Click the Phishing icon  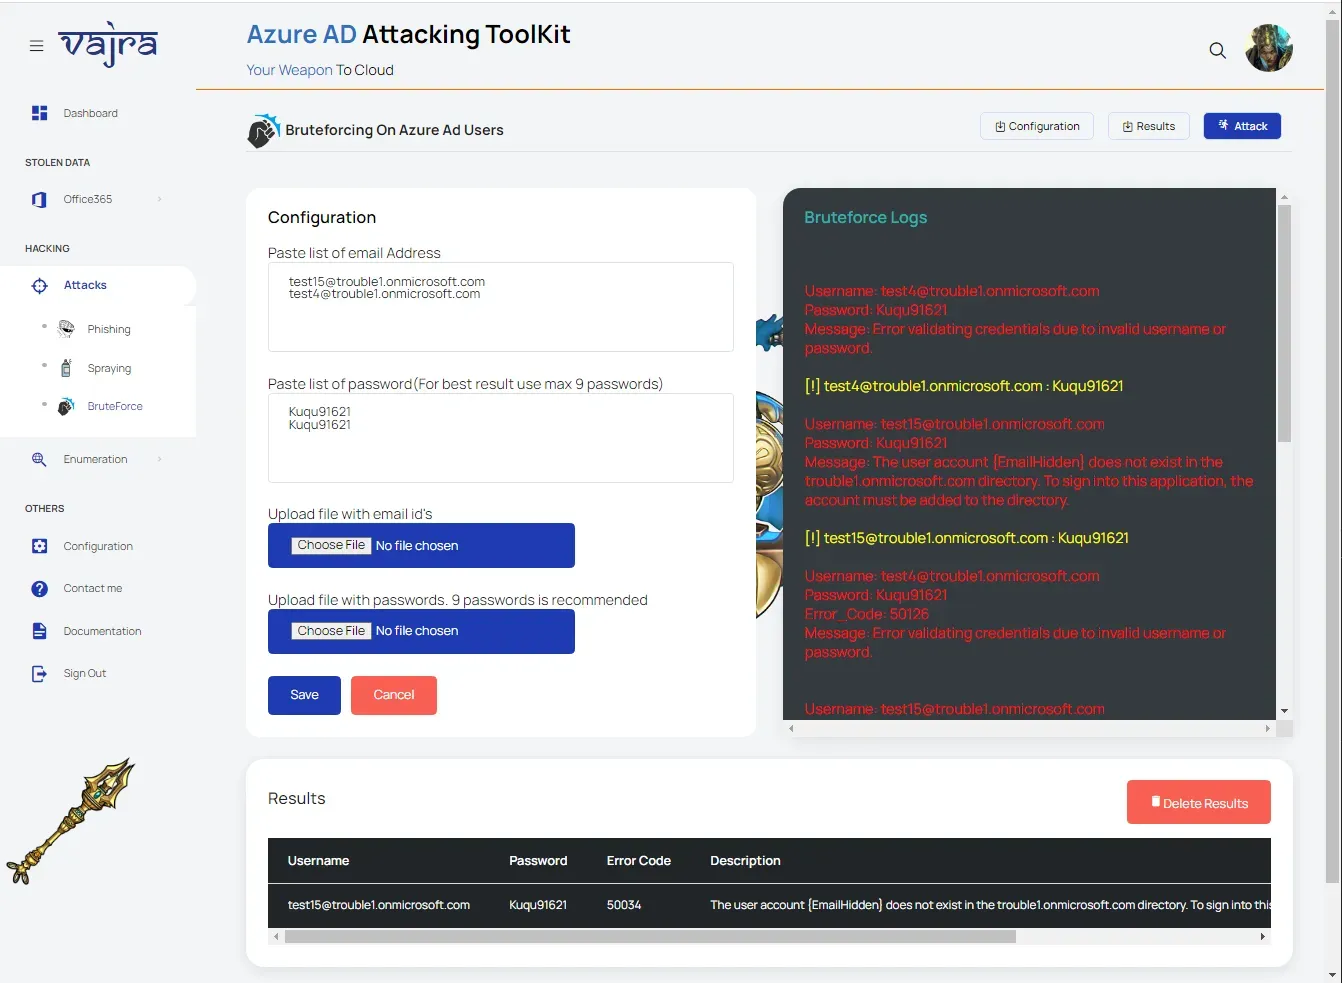pyautogui.click(x=66, y=329)
